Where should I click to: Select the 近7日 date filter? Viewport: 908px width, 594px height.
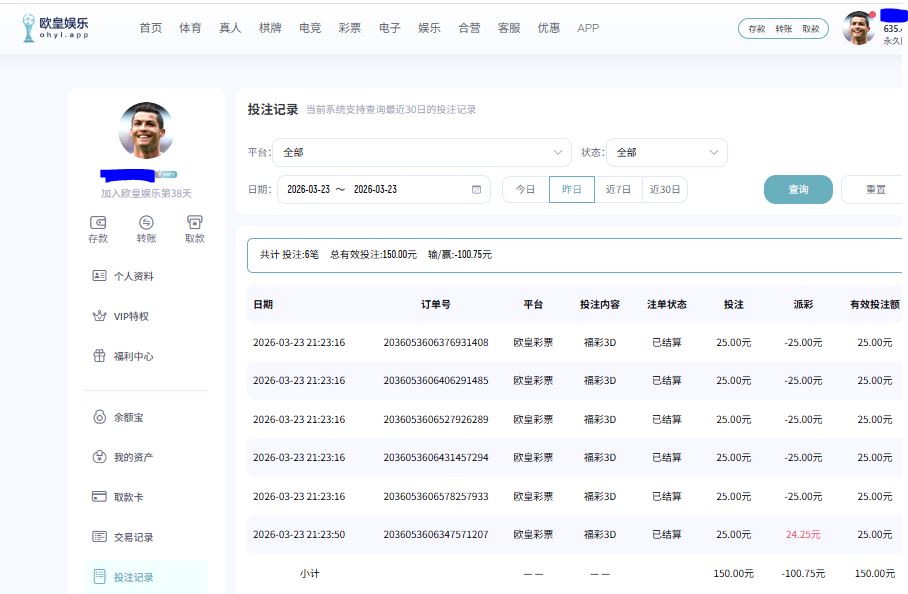point(618,189)
